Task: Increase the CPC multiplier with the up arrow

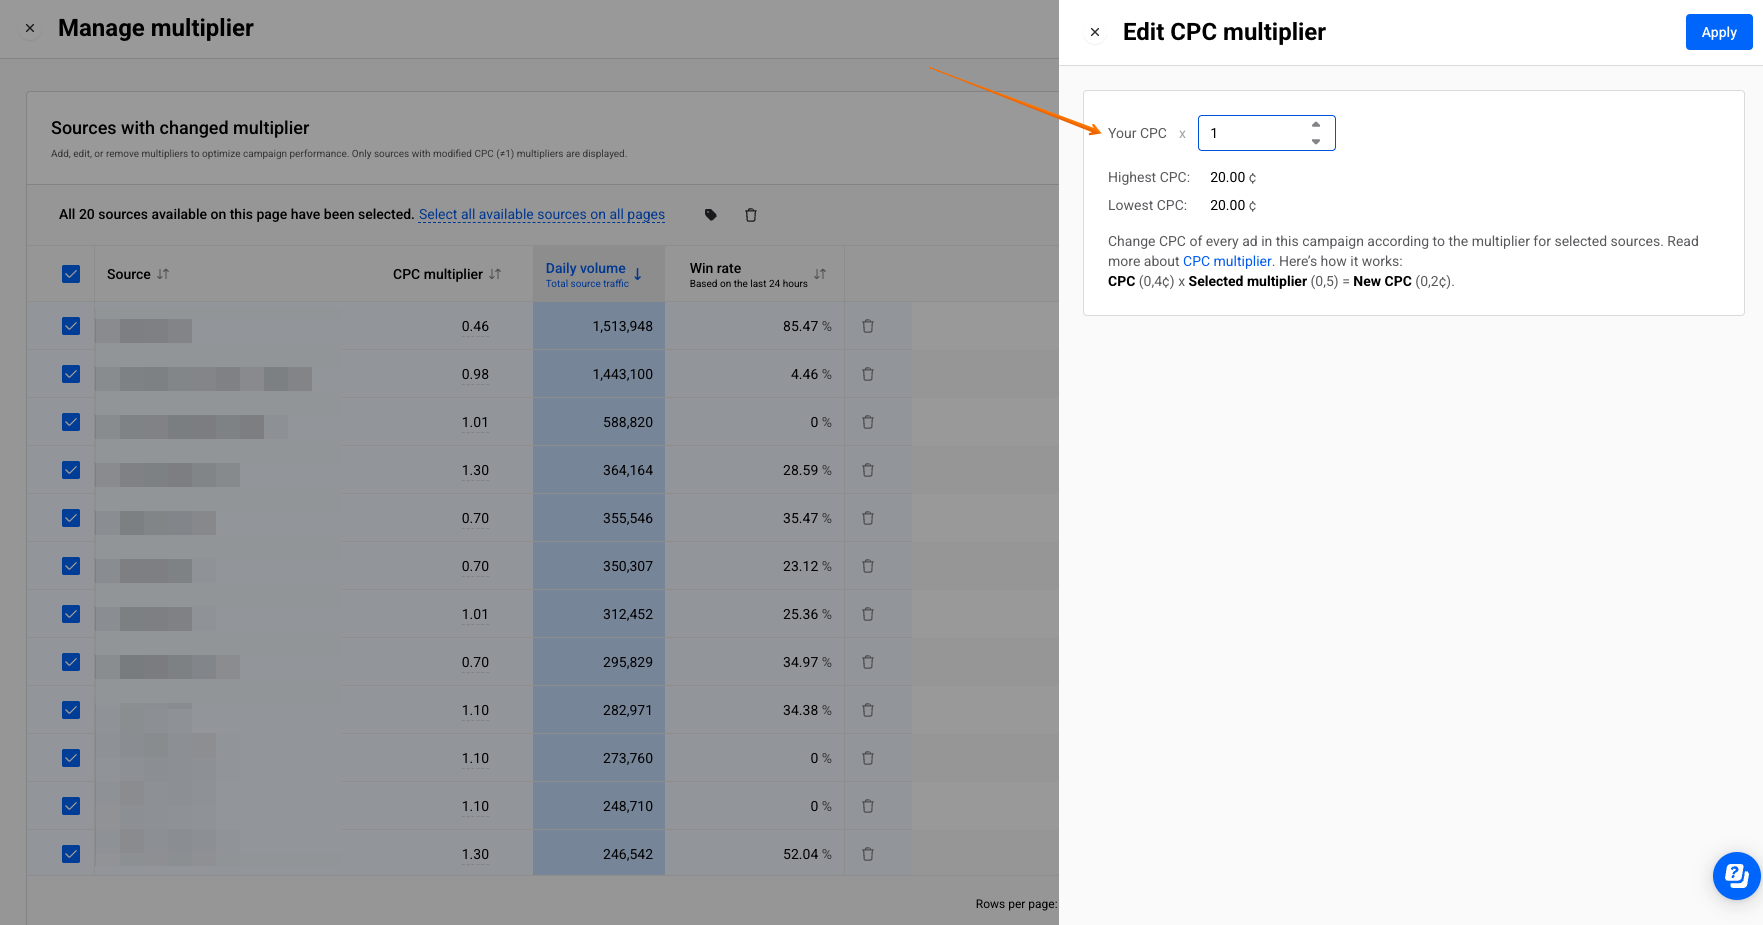Action: (x=1316, y=125)
